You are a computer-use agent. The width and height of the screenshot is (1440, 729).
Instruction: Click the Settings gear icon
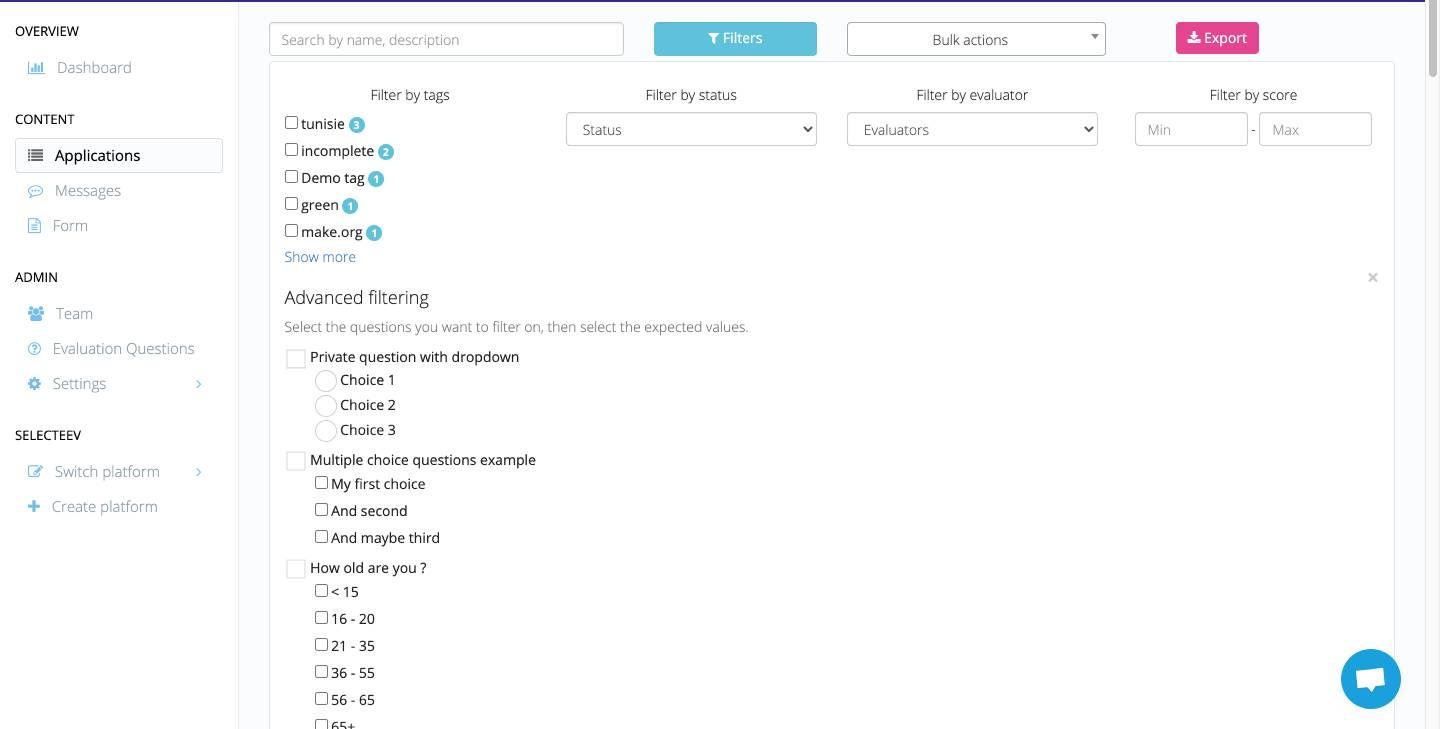point(34,384)
